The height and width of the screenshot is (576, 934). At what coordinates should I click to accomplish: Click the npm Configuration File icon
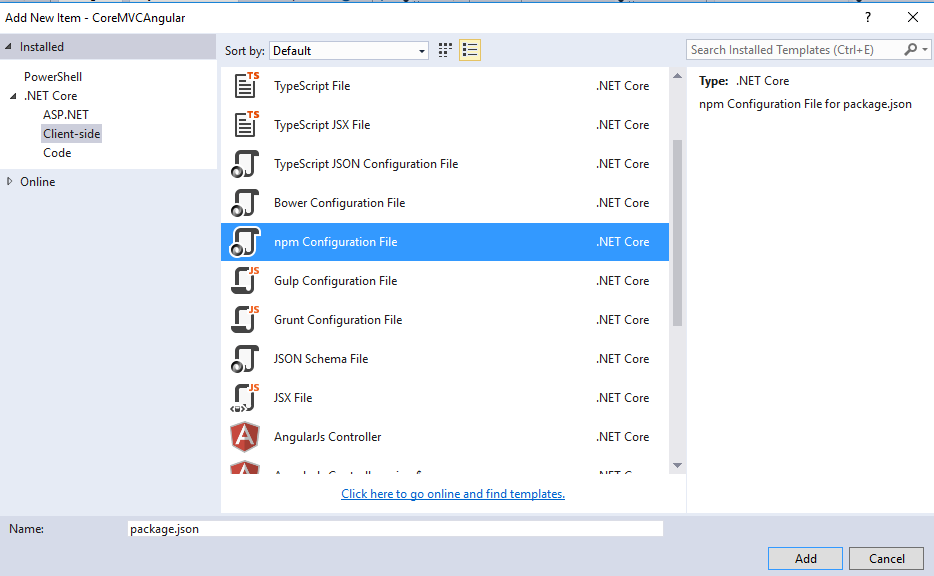pos(245,242)
